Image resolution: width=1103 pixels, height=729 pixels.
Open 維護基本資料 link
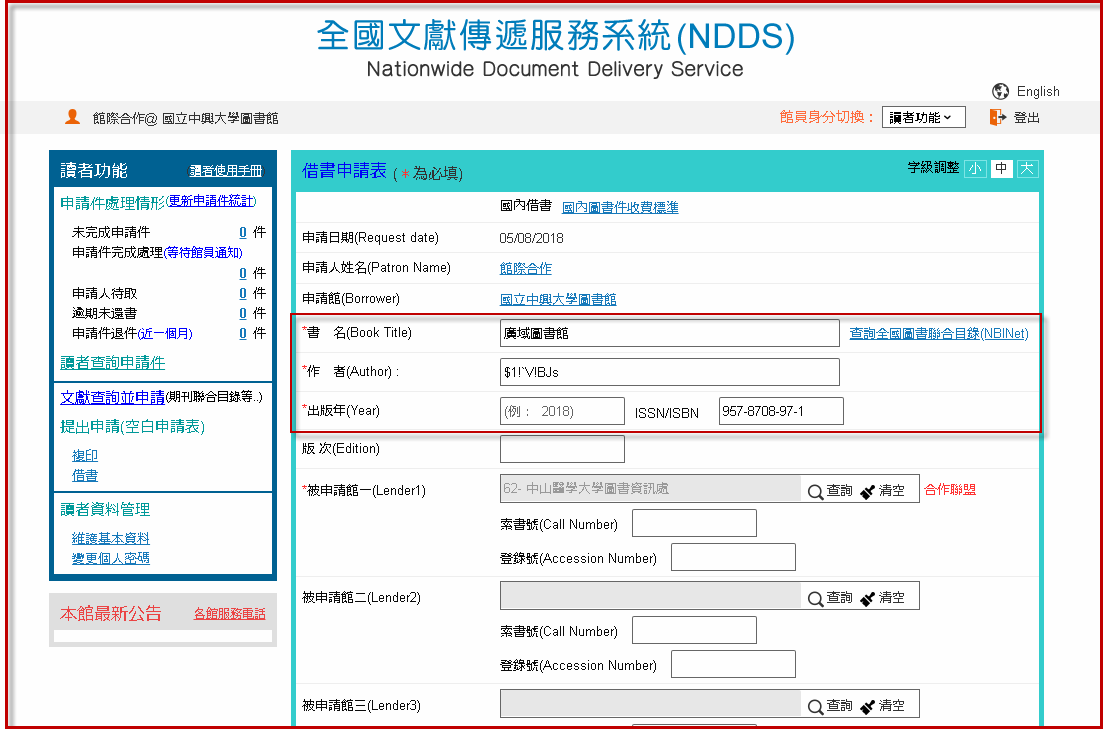tap(110, 538)
